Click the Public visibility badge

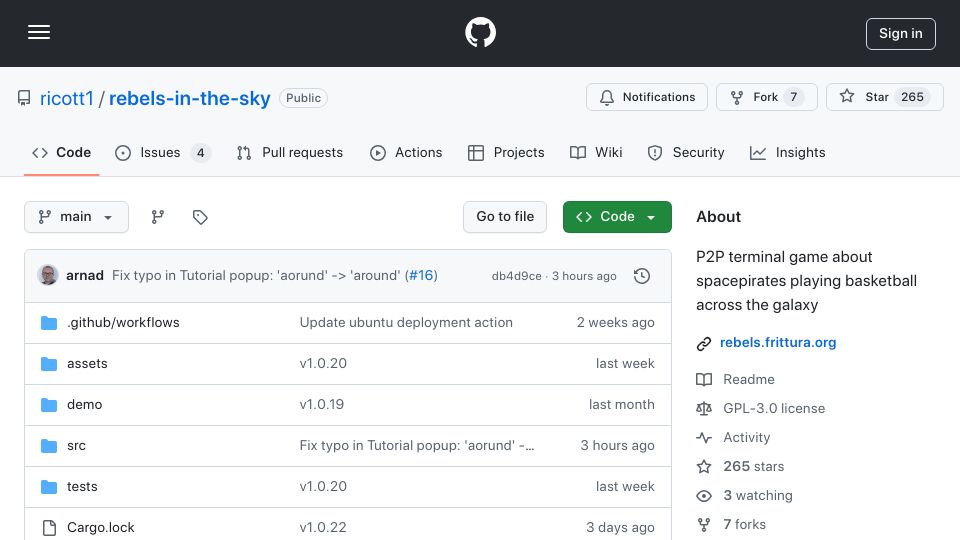[303, 98]
